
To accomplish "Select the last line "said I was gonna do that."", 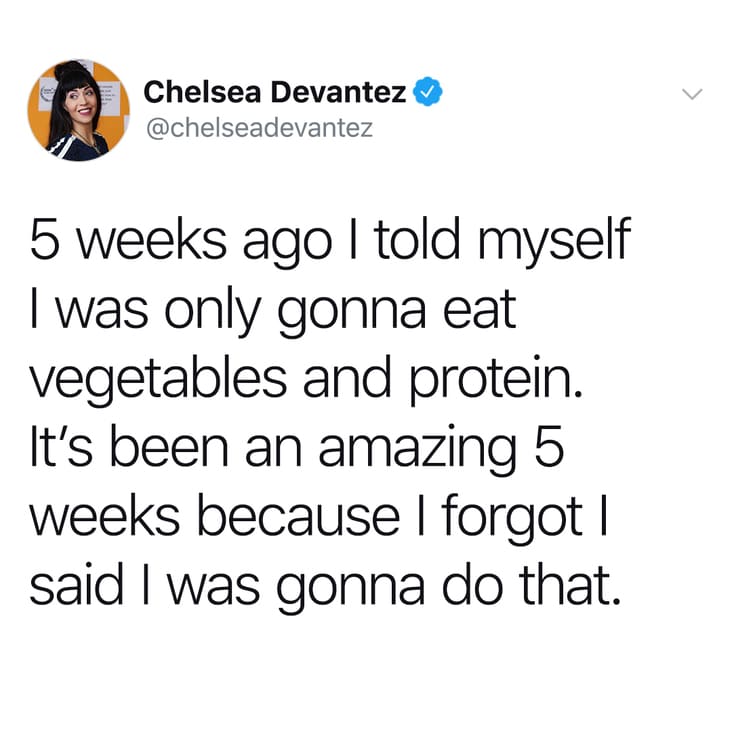I will pyautogui.click(x=325, y=587).
